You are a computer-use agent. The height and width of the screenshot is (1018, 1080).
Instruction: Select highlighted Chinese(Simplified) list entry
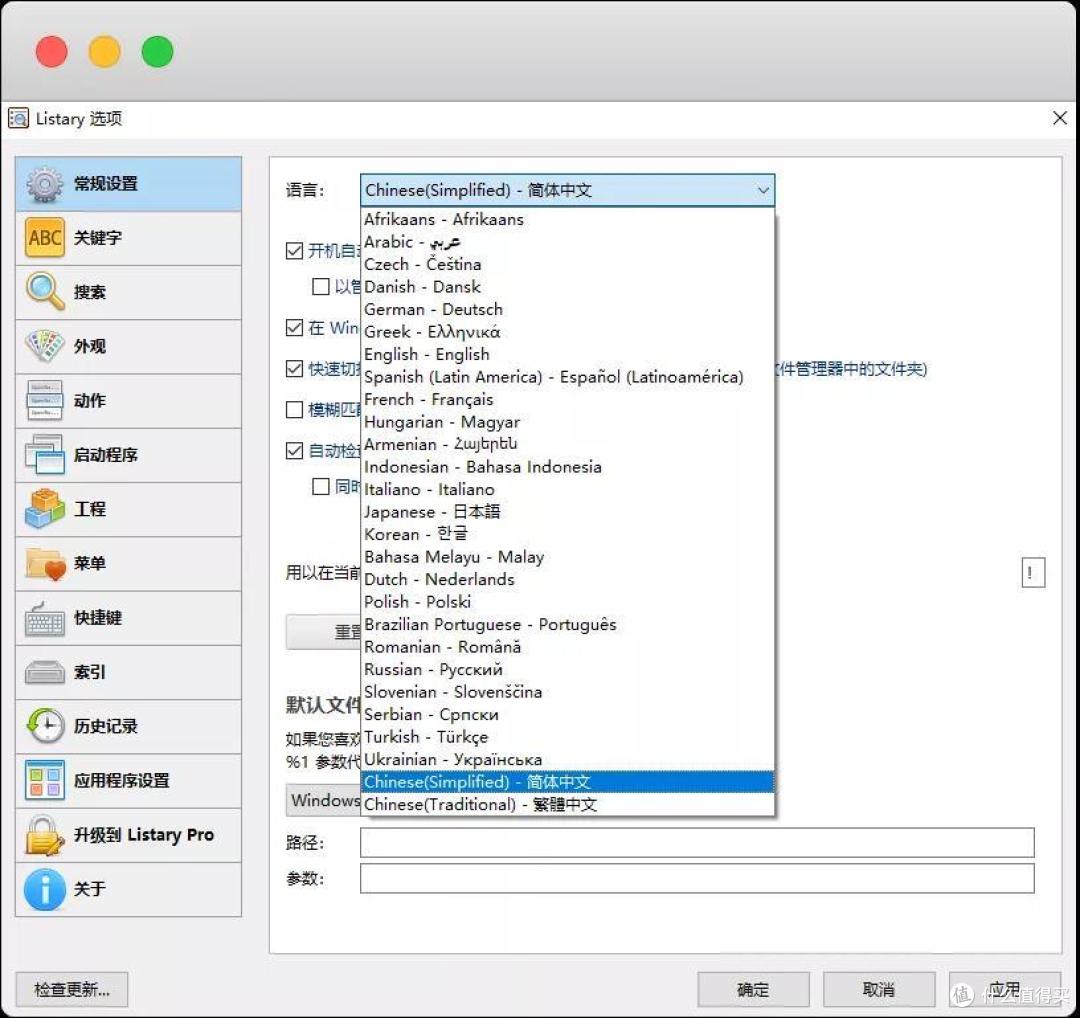pyautogui.click(x=568, y=782)
